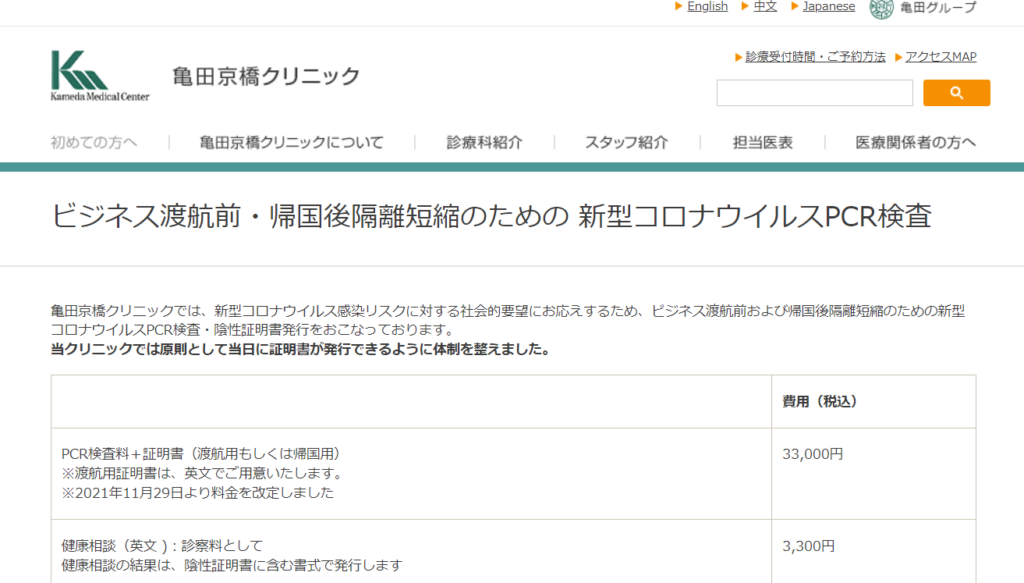Click the PCR検査料＋証明書 row text
The width and height of the screenshot is (1024, 583).
201,454
